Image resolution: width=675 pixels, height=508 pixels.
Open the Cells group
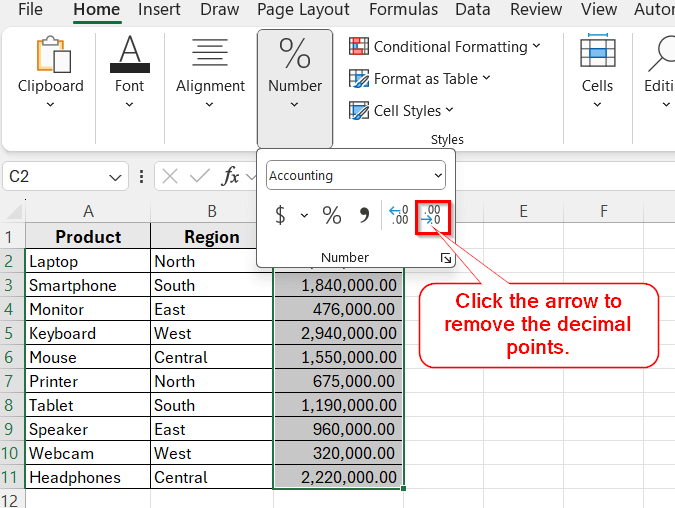[597, 72]
